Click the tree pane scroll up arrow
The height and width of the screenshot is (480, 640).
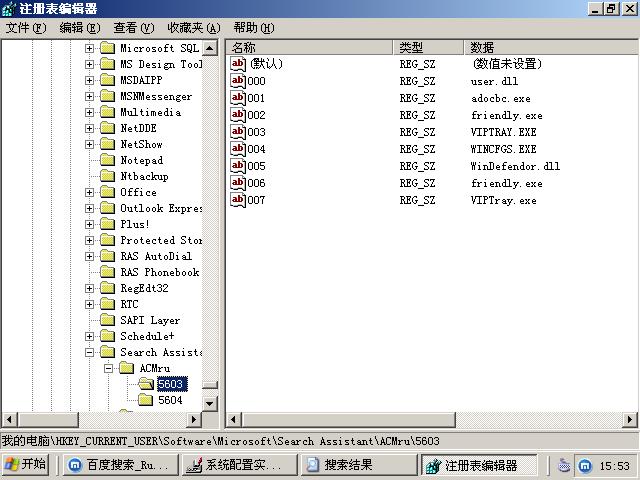(x=209, y=48)
